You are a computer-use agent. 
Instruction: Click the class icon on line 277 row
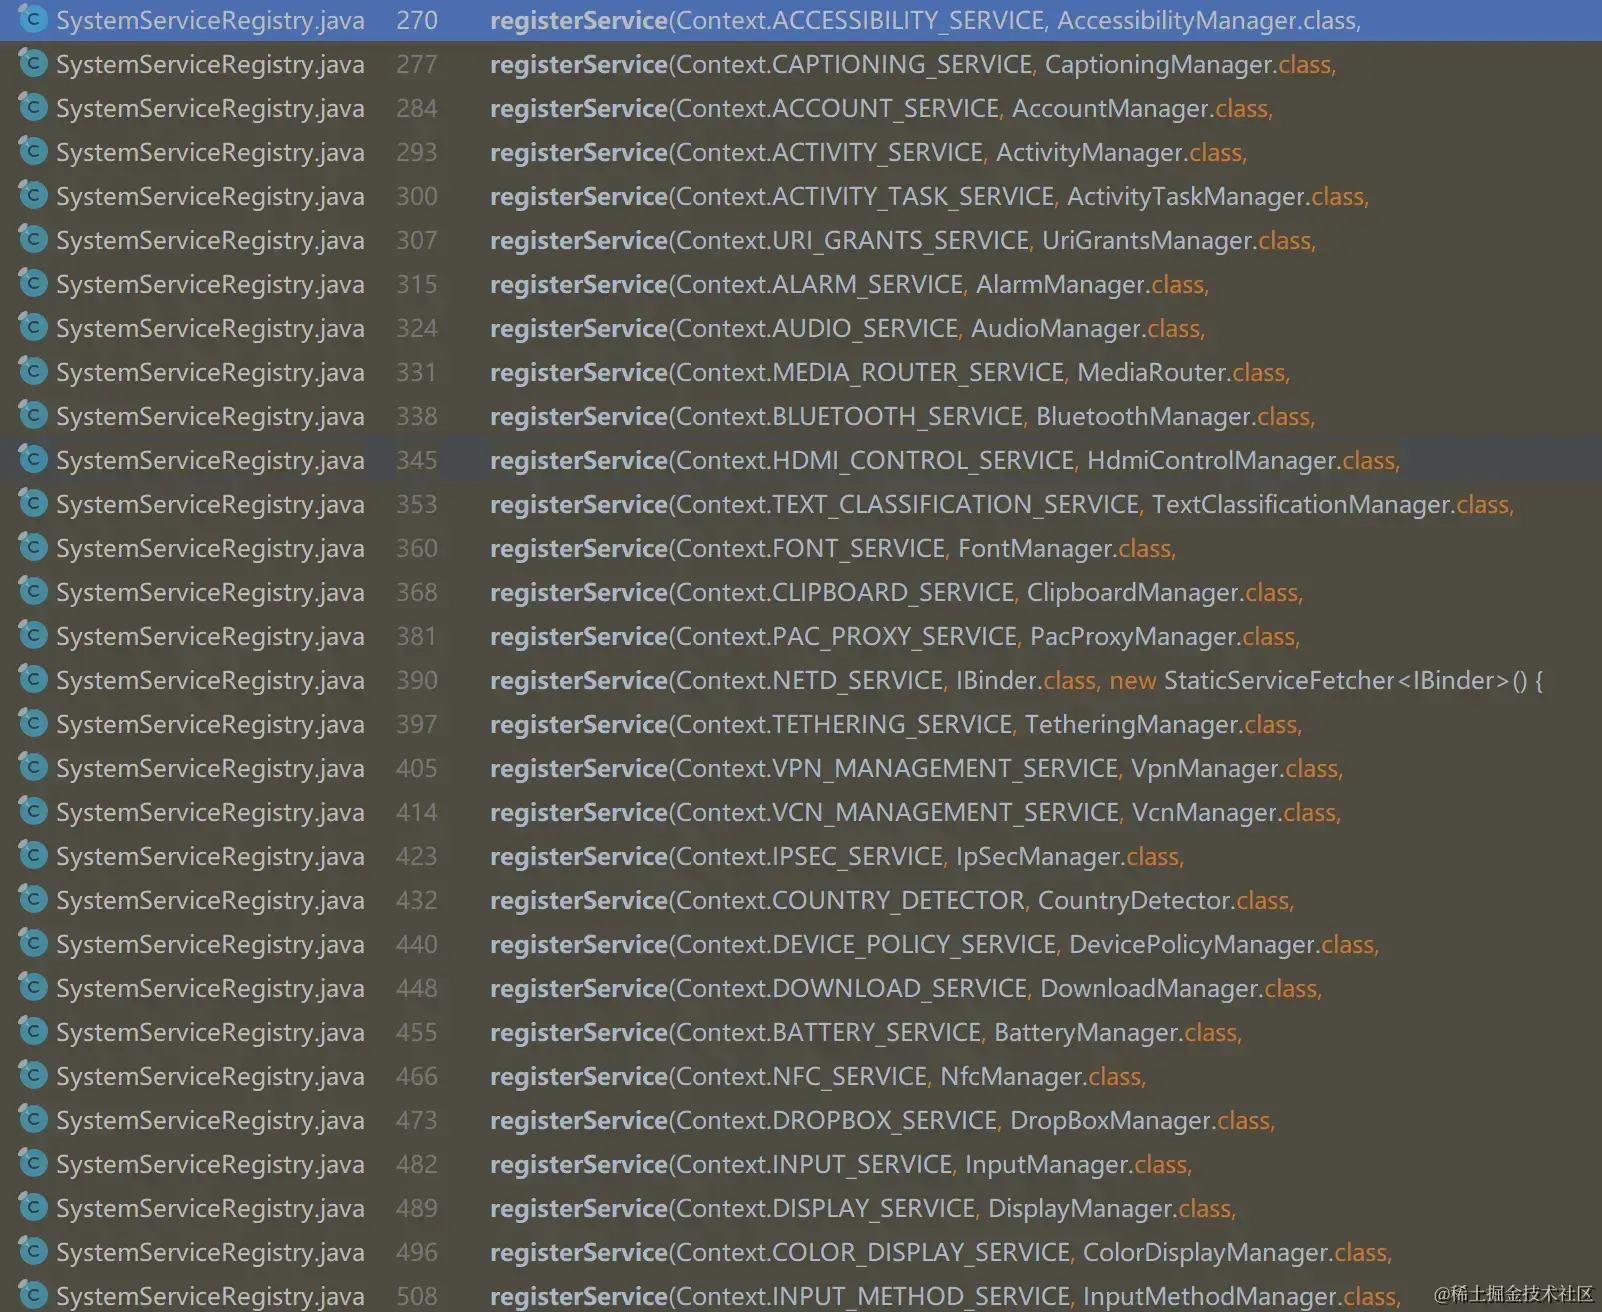33,63
